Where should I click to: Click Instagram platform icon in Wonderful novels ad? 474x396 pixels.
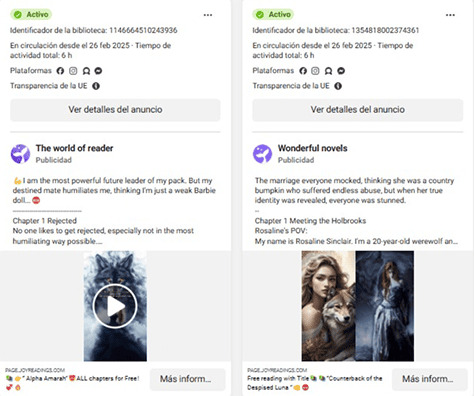click(x=315, y=71)
